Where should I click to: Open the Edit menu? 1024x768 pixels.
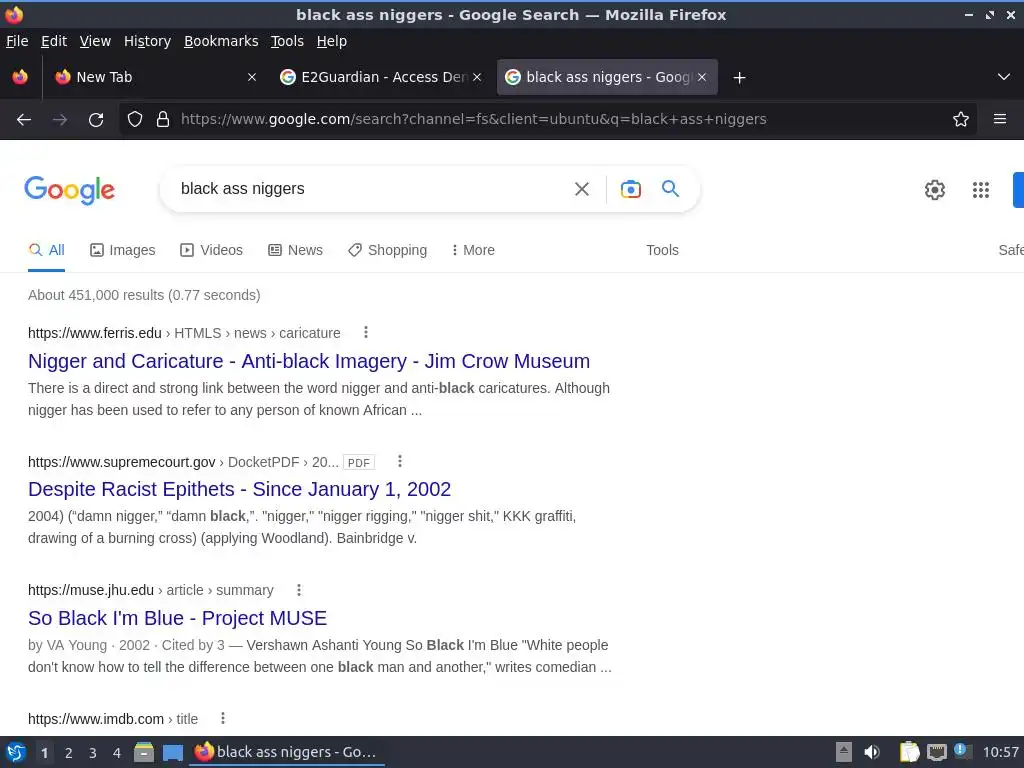[x=54, y=41]
